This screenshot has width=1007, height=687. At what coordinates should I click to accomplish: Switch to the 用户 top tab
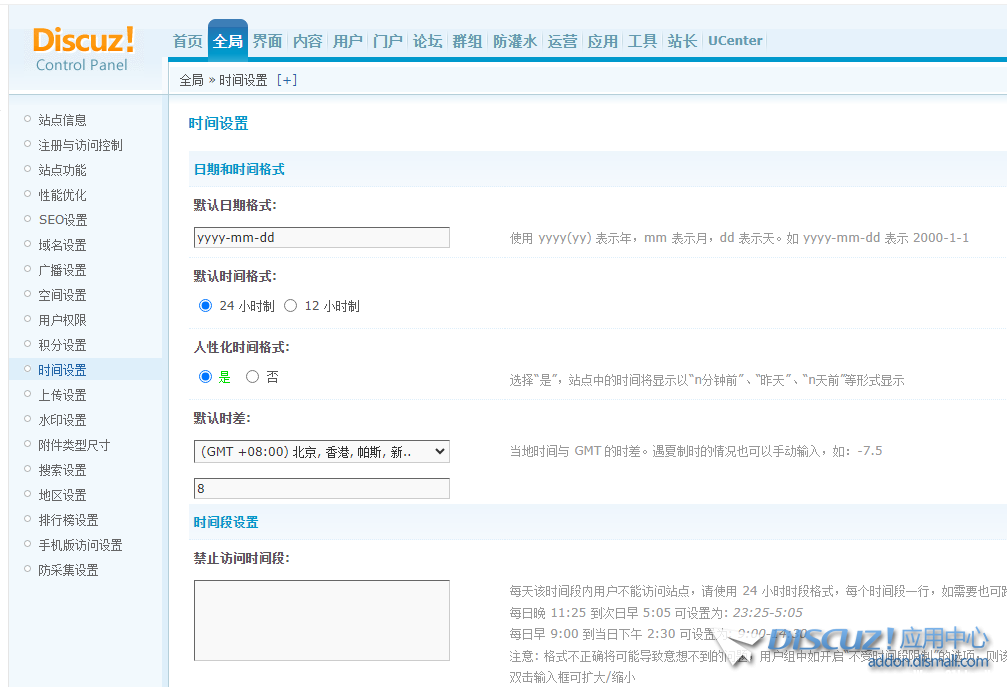tap(347, 41)
